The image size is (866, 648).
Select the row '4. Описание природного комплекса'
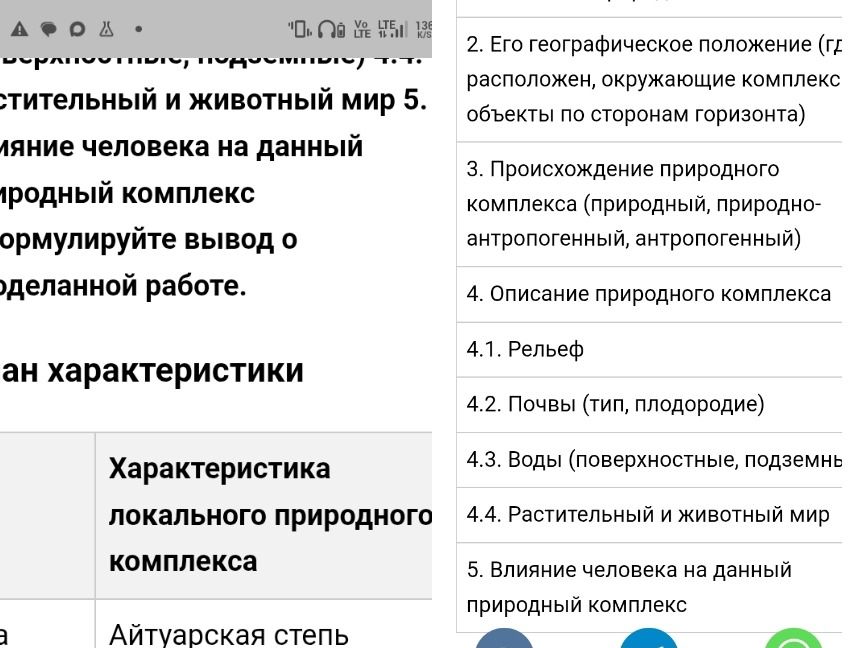pyautogui.click(x=649, y=294)
